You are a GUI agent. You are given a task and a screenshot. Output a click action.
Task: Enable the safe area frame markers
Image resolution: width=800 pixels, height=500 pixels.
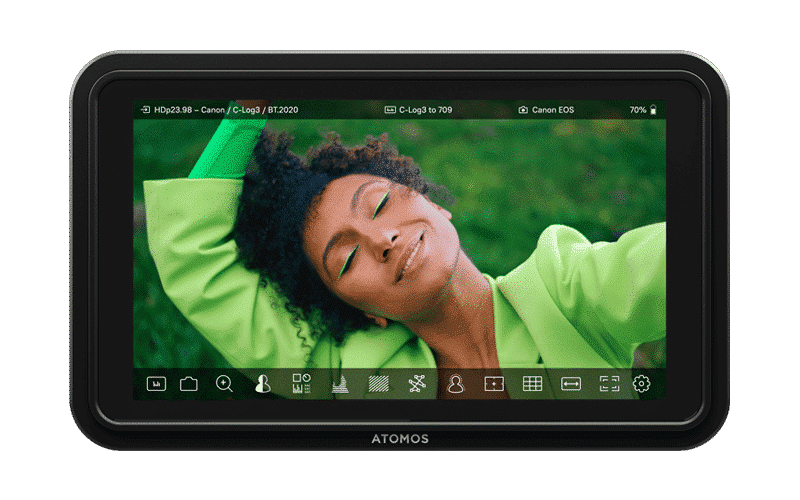[609, 383]
